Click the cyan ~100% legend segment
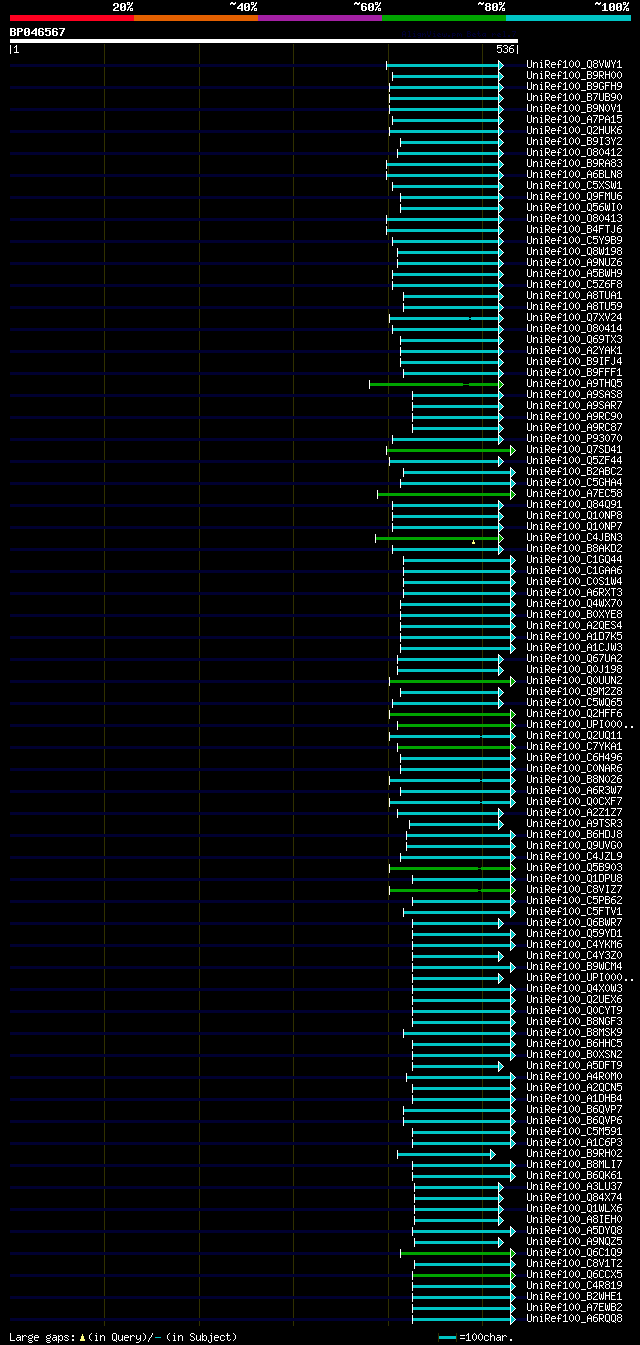This screenshot has width=640, height=1345. (x=568, y=18)
